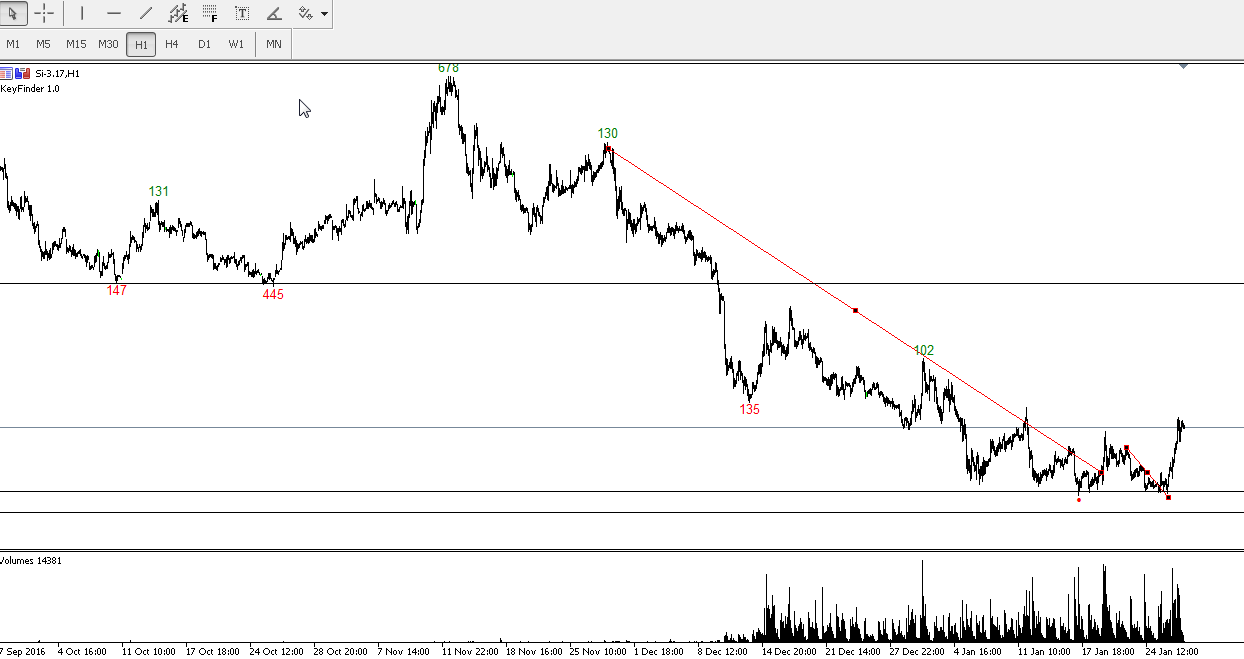Expand the shapes tool dropdown arrow
This screenshot has width=1244, height=659.
[x=324, y=14]
